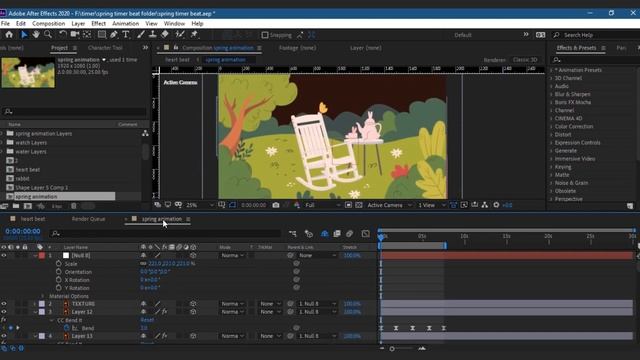Select the Home tool icon
Image resolution: width=640 pixels, height=360 pixels.
pos(9,35)
